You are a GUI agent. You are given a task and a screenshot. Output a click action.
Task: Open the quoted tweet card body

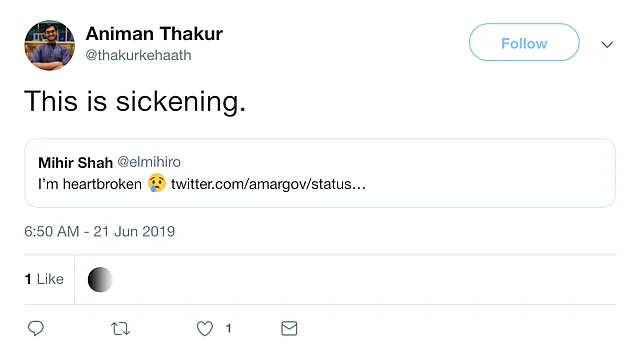[x=320, y=173]
